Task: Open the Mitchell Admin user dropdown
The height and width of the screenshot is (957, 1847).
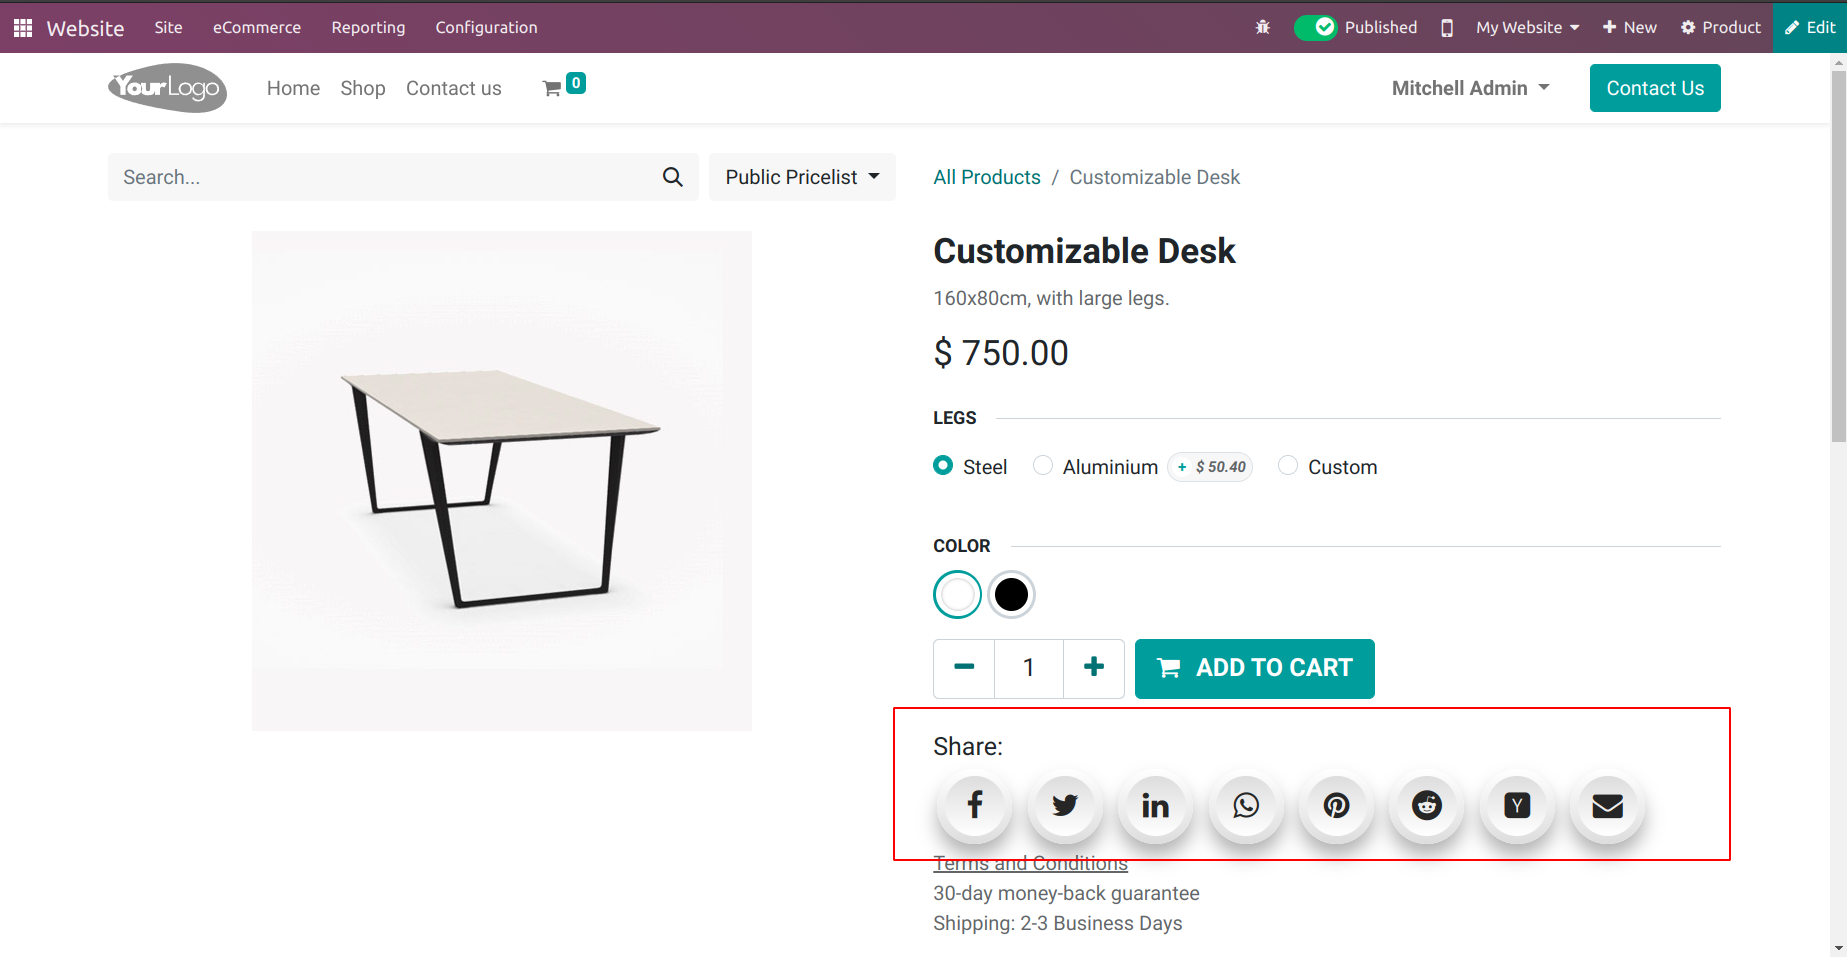Action: click(x=1471, y=88)
